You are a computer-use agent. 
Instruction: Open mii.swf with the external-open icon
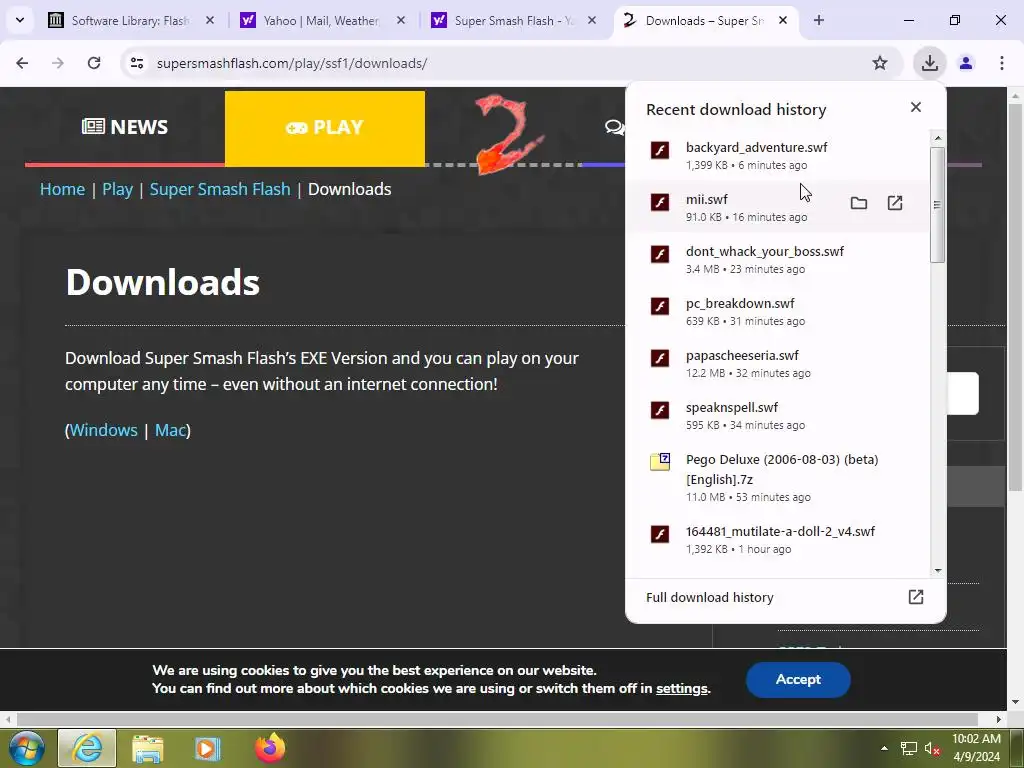(895, 203)
